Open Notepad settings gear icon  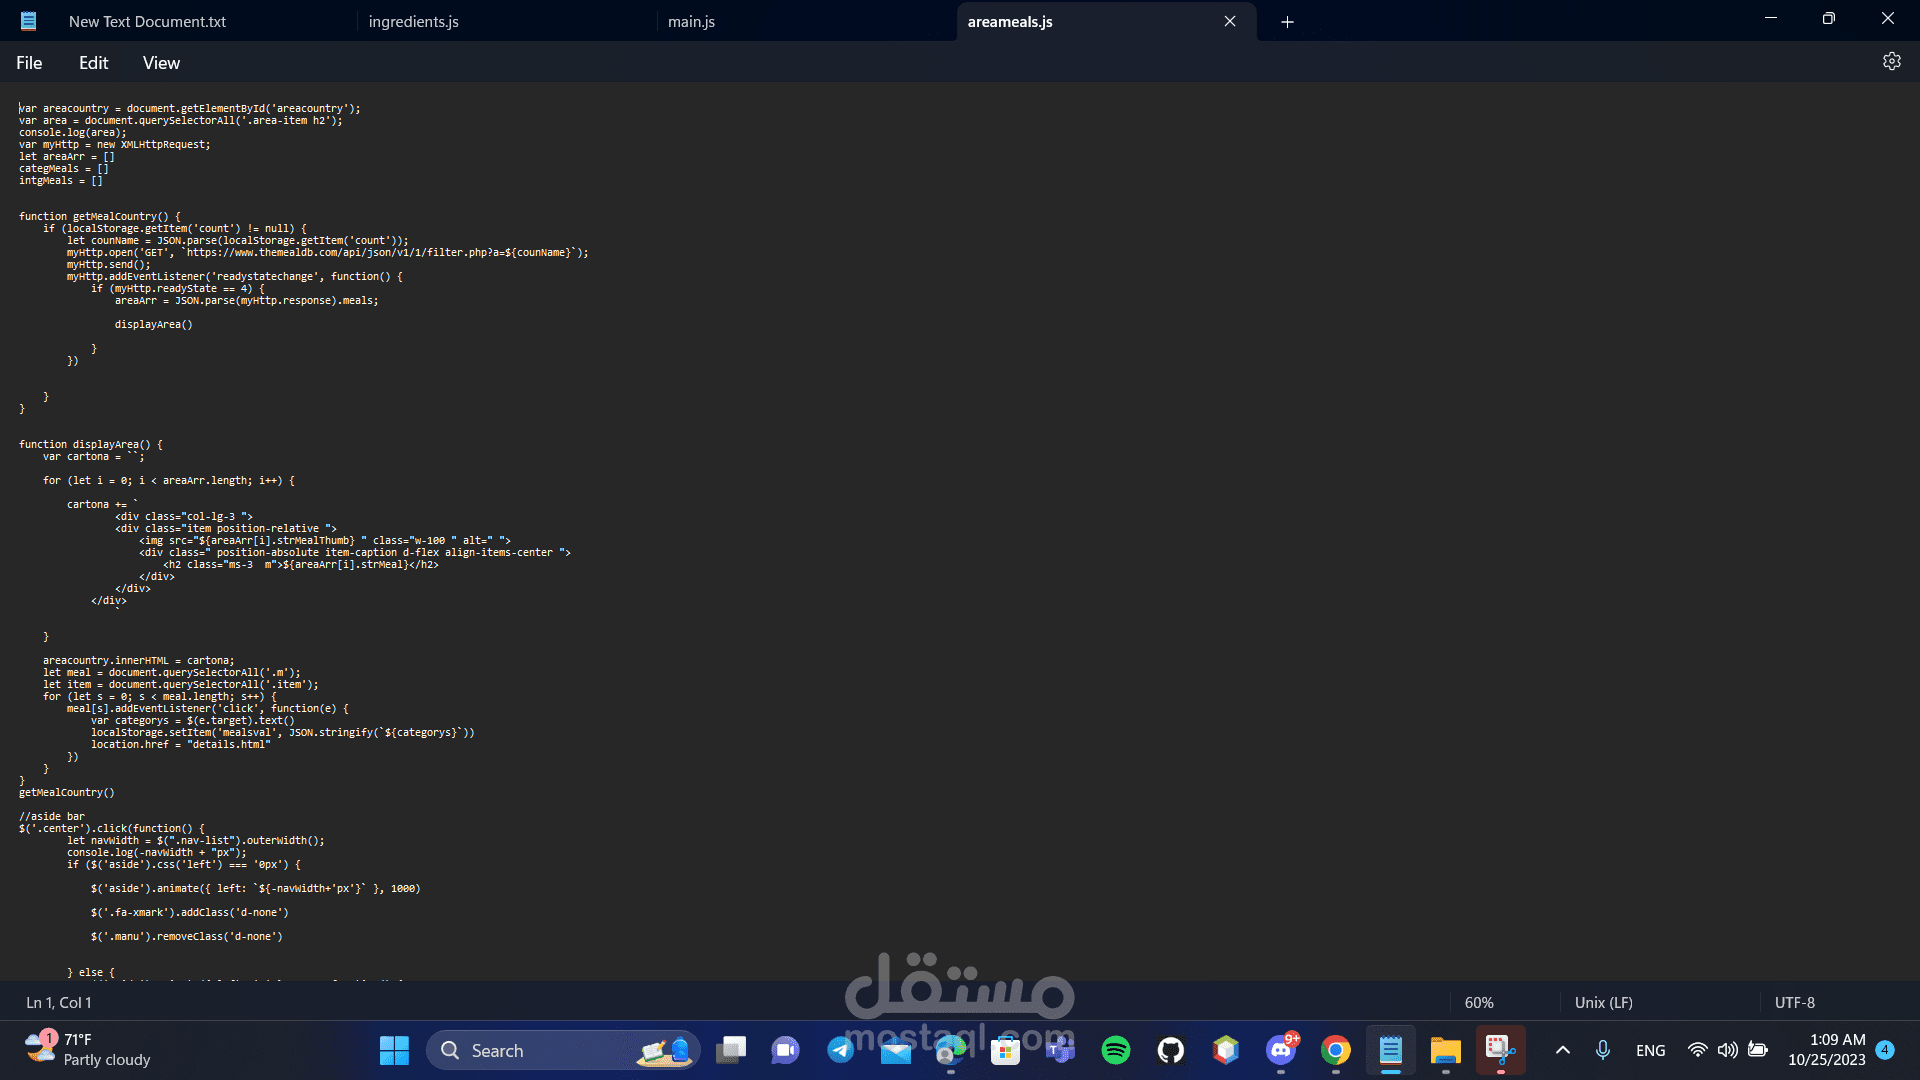click(1891, 62)
